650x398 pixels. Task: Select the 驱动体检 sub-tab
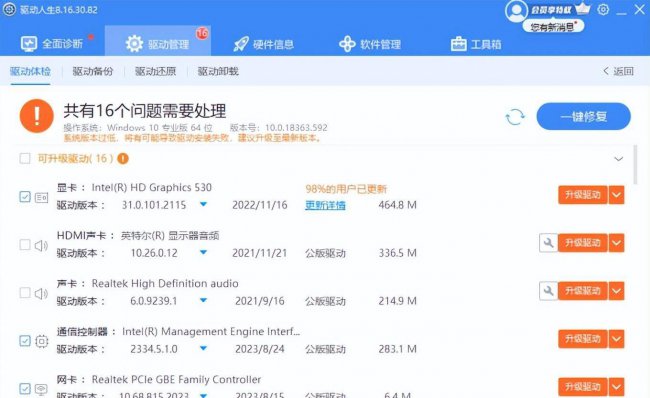pos(30,71)
